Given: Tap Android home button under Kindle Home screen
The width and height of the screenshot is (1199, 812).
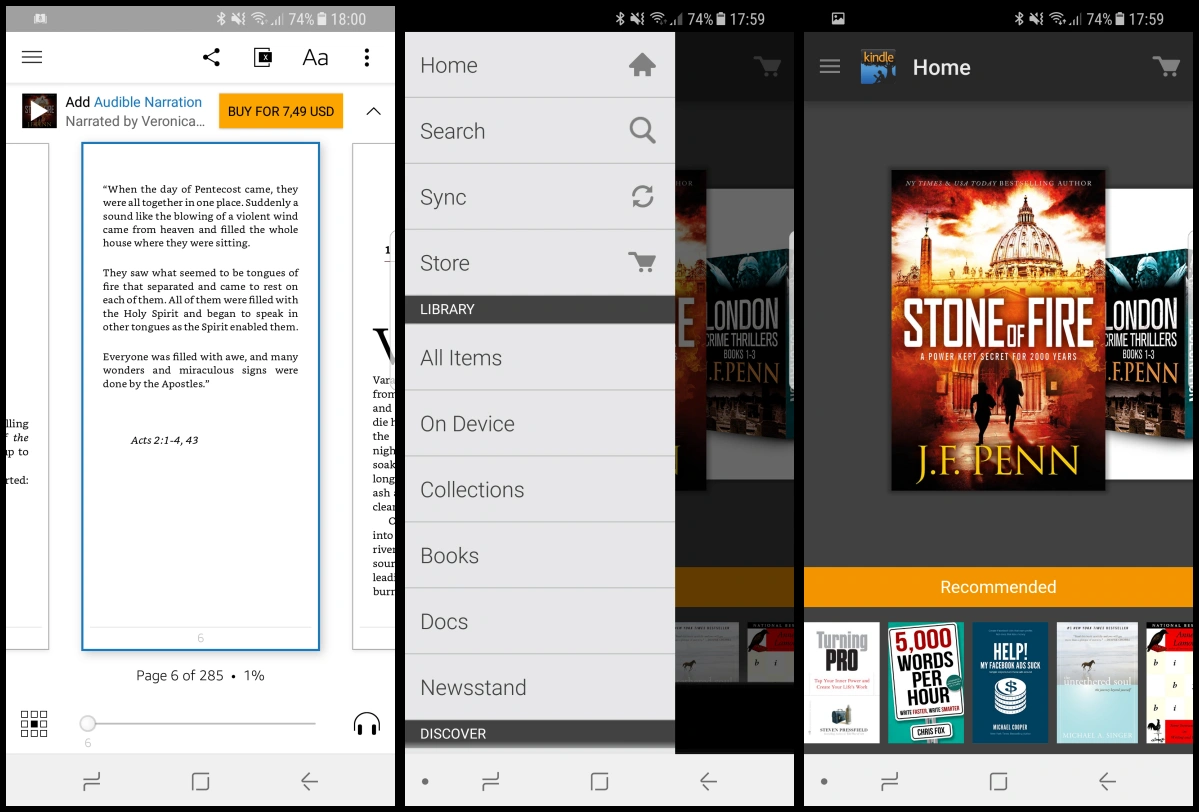Looking at the screenshot, I should click(x=999, y=781).
